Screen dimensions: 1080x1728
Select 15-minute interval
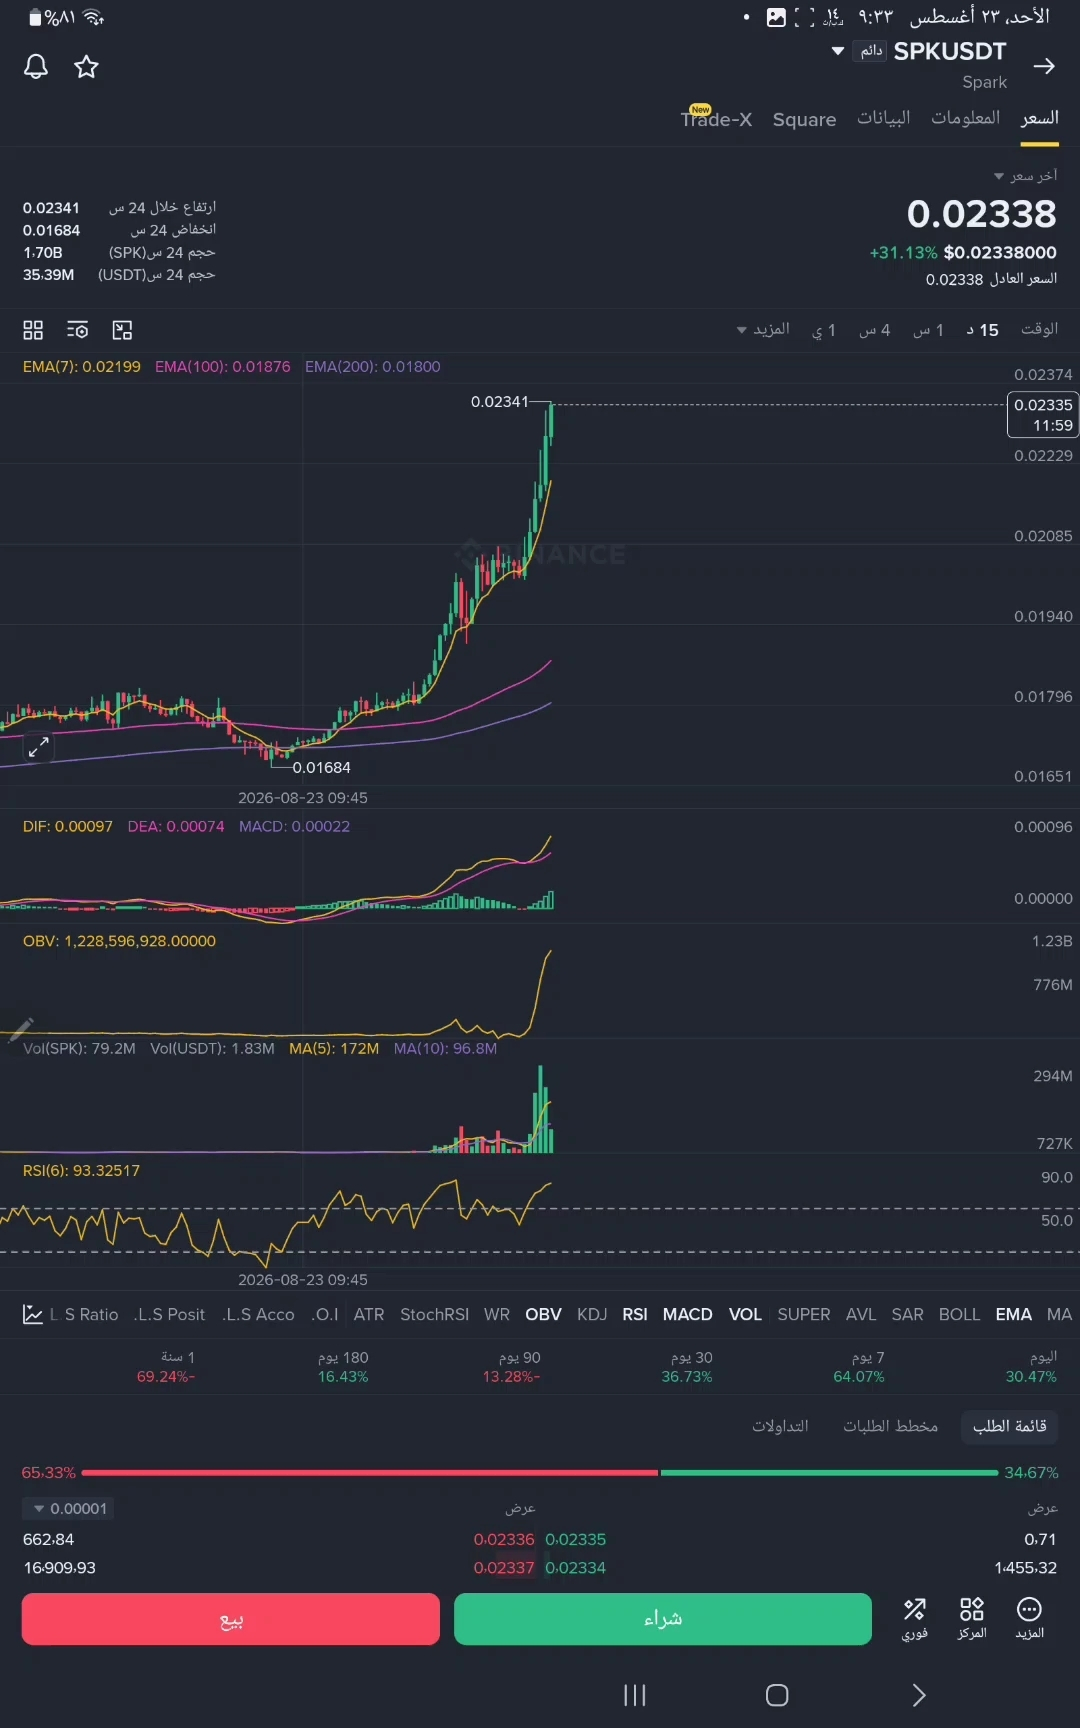pos(982,330)
